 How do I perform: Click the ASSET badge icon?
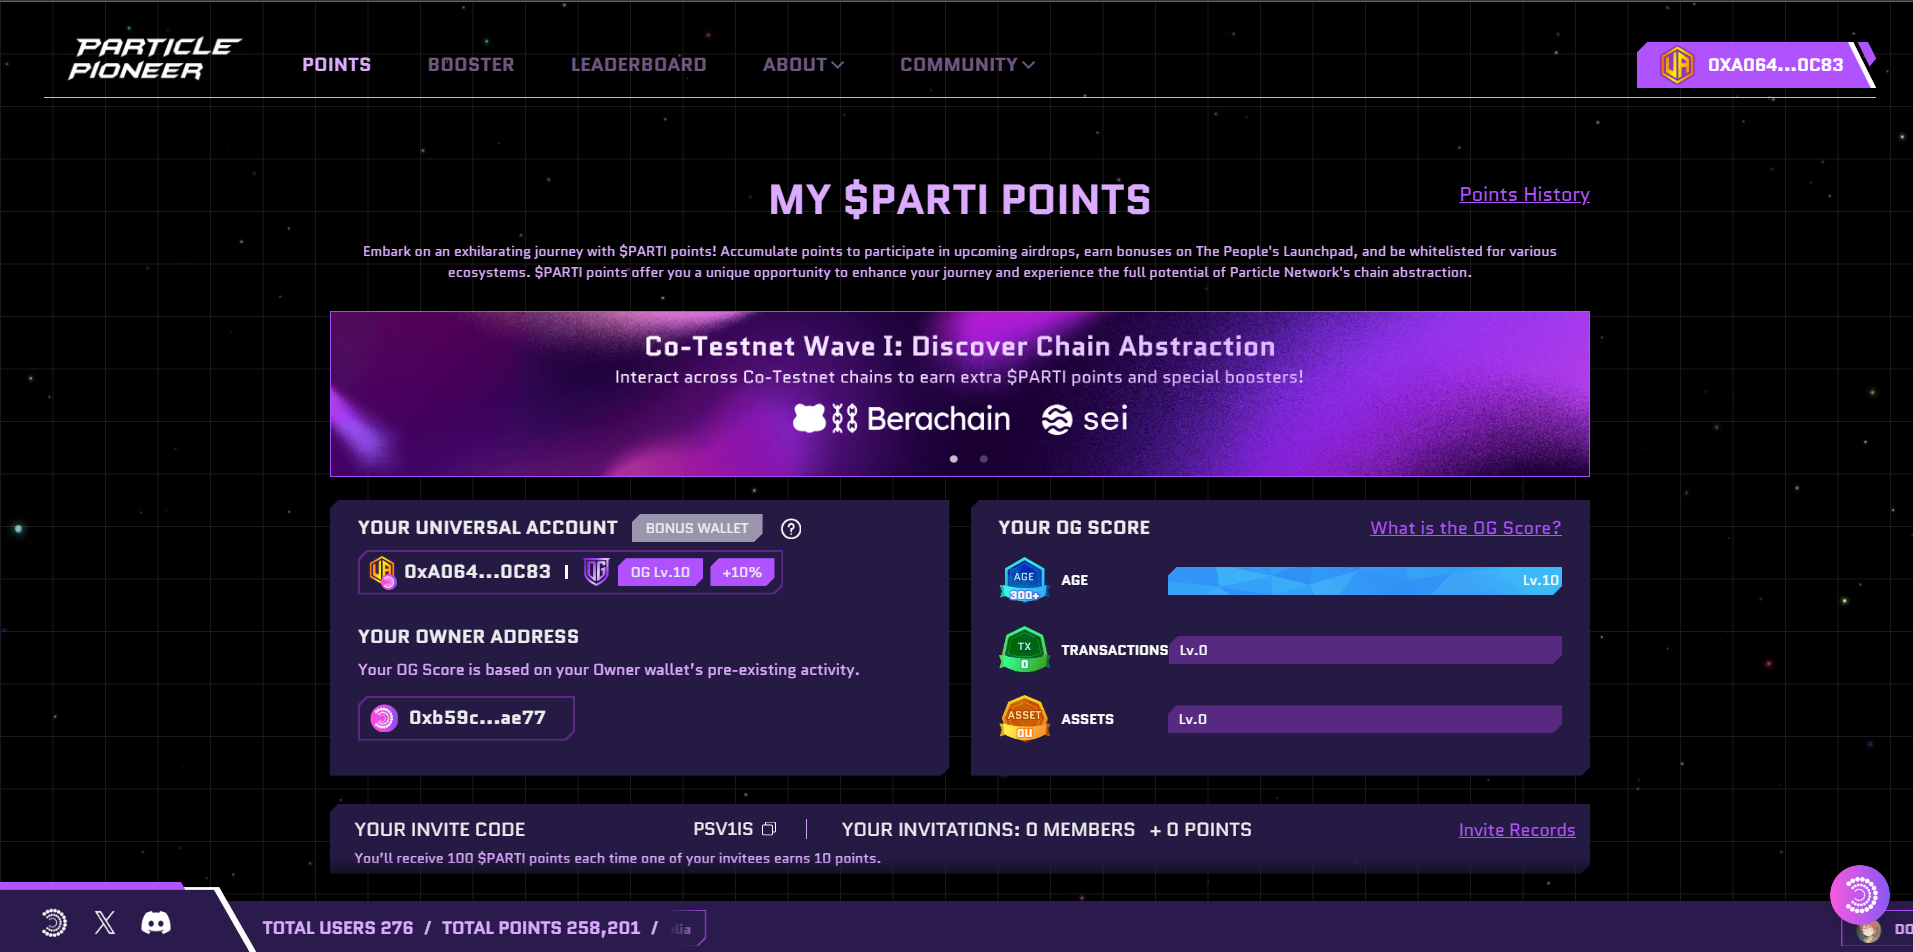(1024, 719)
